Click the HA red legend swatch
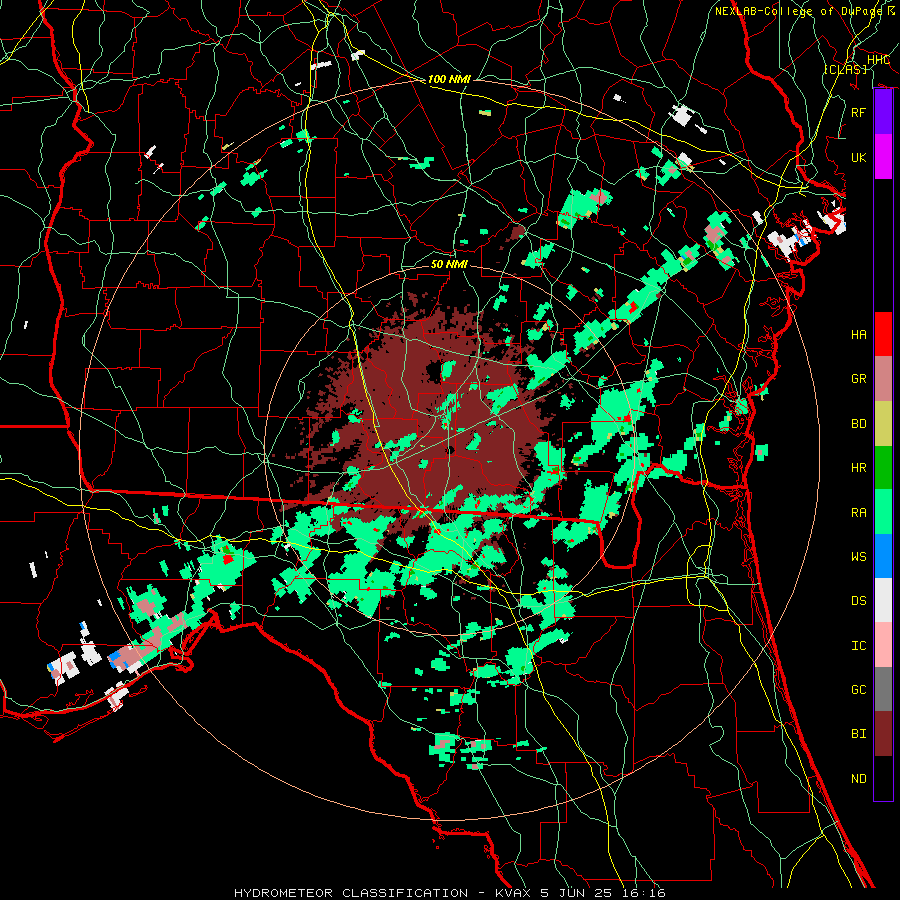The image size is (900, 900). [883, 334]
